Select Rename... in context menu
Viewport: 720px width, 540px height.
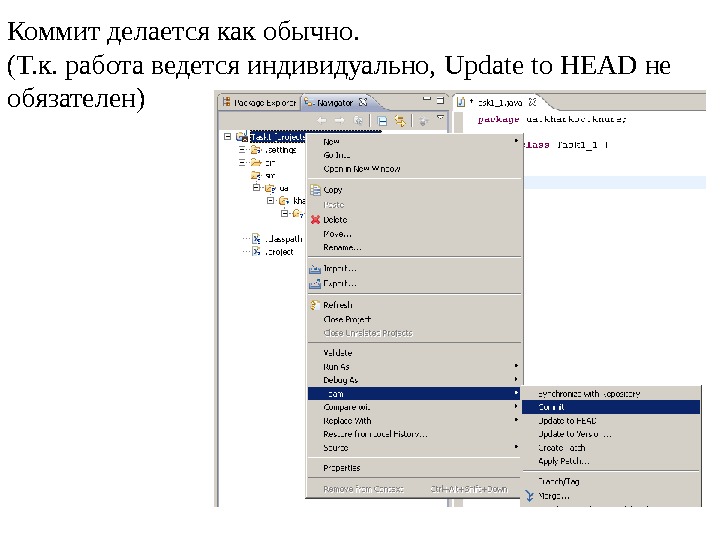click(x=415, y=248)
